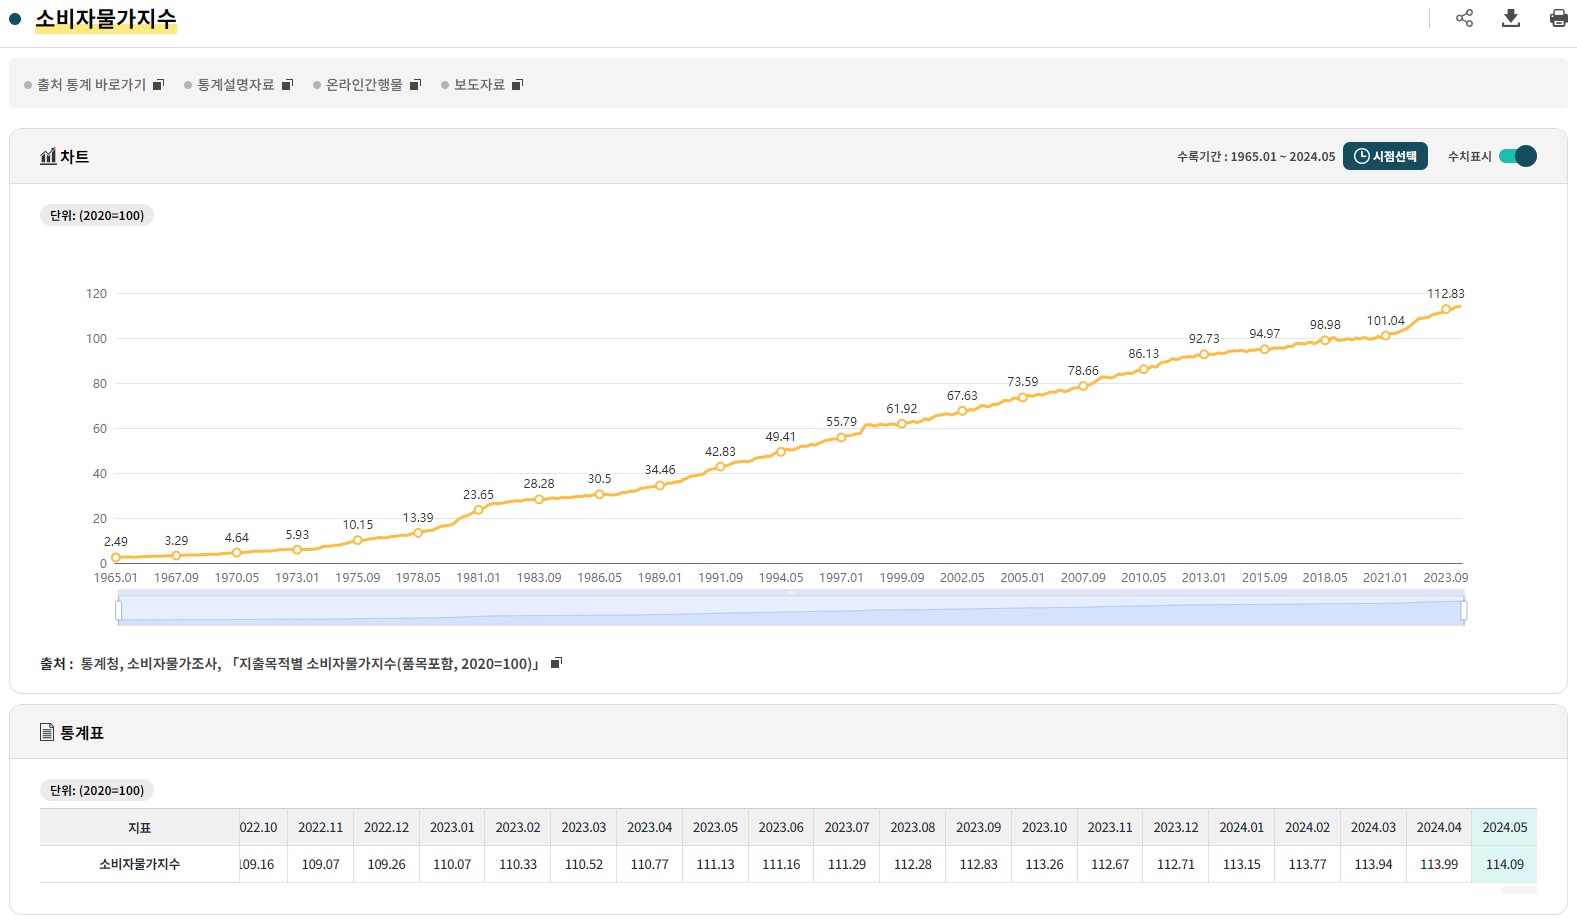Screen dimensions: 1577x920
Task: Print the page via printer icon
Action: point(1558,18)
